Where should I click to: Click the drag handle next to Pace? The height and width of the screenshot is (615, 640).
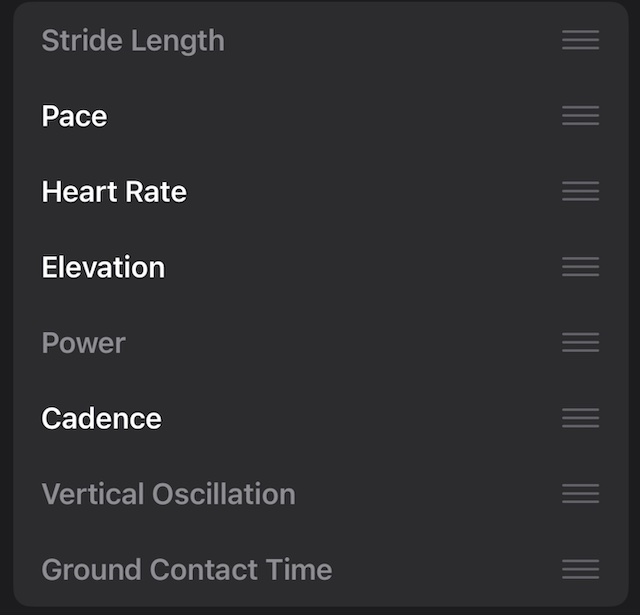click(580, 116)
